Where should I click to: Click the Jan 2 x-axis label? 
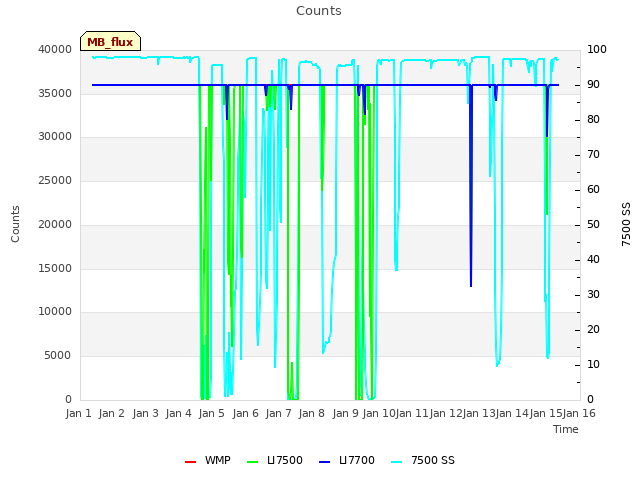[111, 413]
